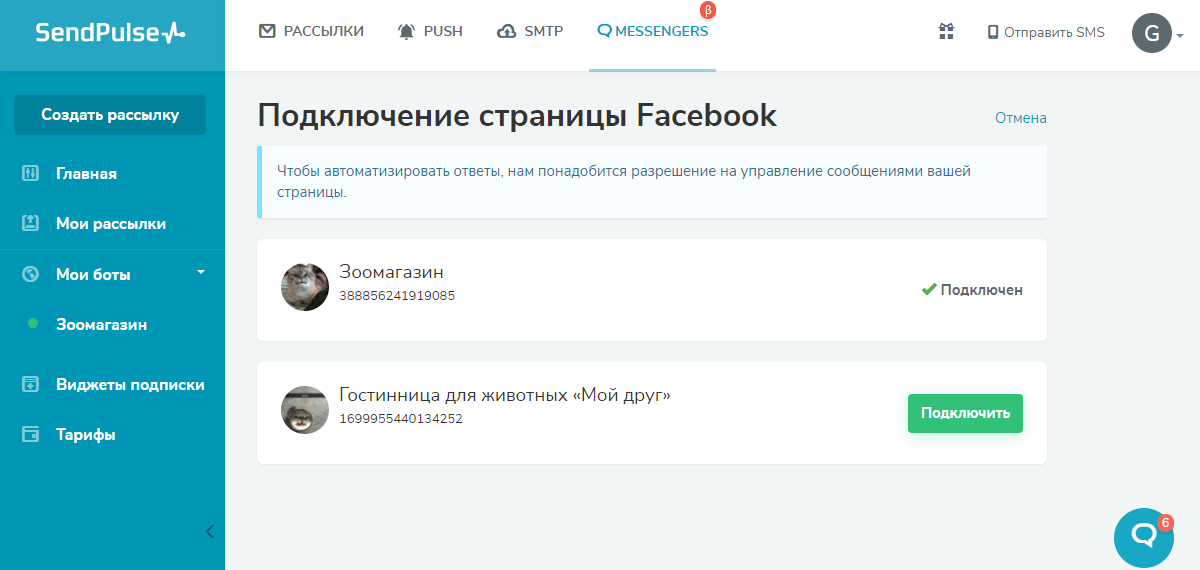The height and width of the screenshot is (570, 1200).
Task: Click the Подключен status label
Action: pyautogui.click(x=982, y=290)
